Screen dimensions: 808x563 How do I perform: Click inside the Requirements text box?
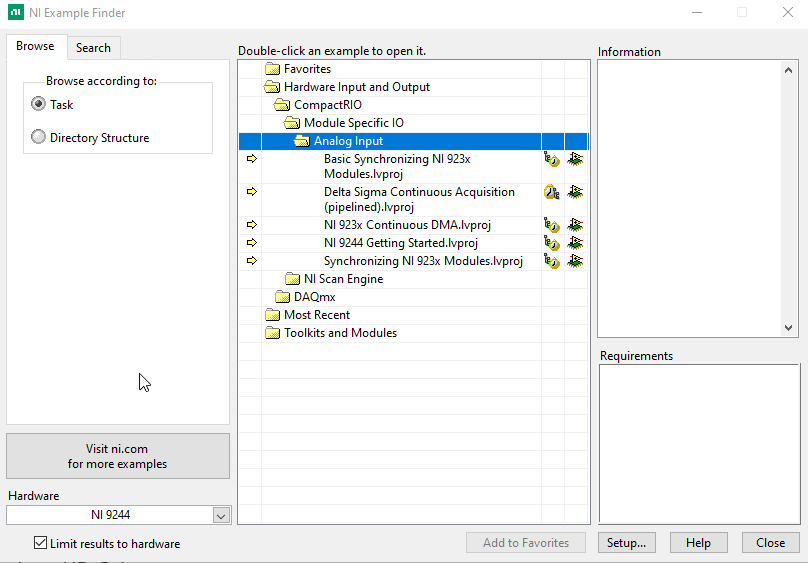(x=699, y=444)
